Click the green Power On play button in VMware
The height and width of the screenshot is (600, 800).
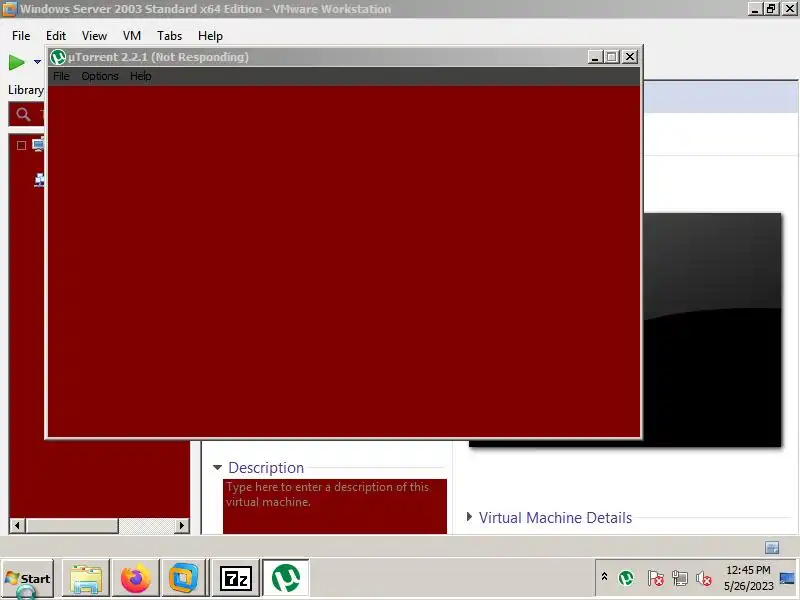click(x=17, y=62)
